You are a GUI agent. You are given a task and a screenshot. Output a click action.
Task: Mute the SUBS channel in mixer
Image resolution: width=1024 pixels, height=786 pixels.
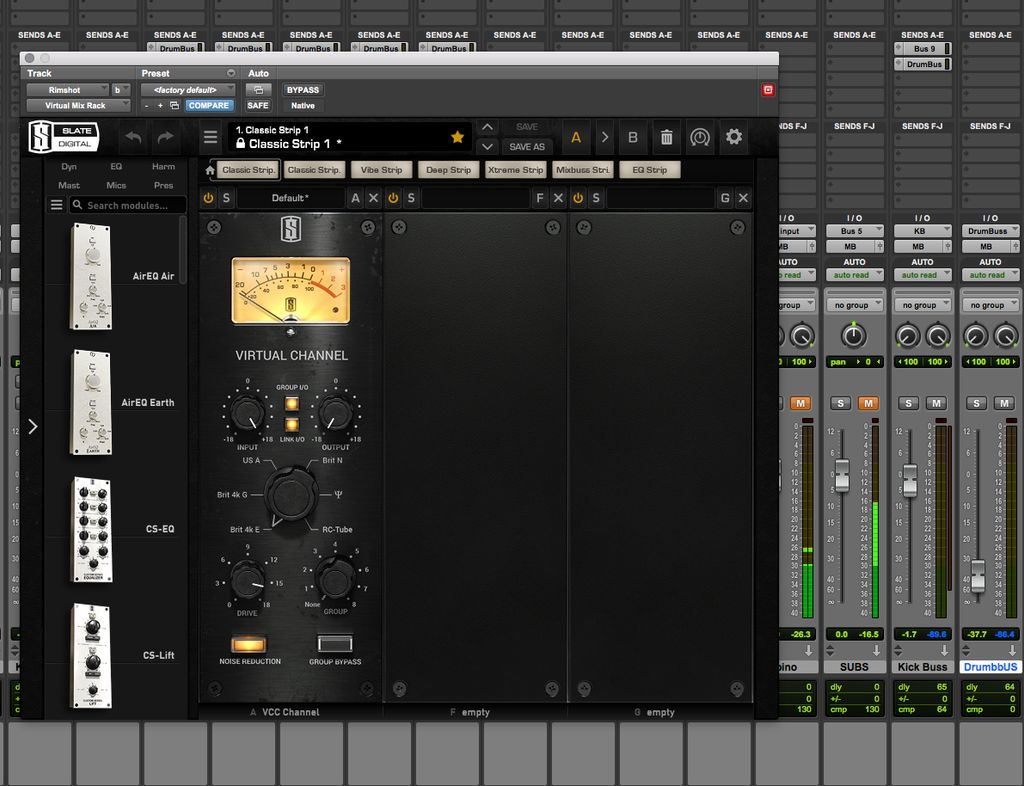coord(869,403)
